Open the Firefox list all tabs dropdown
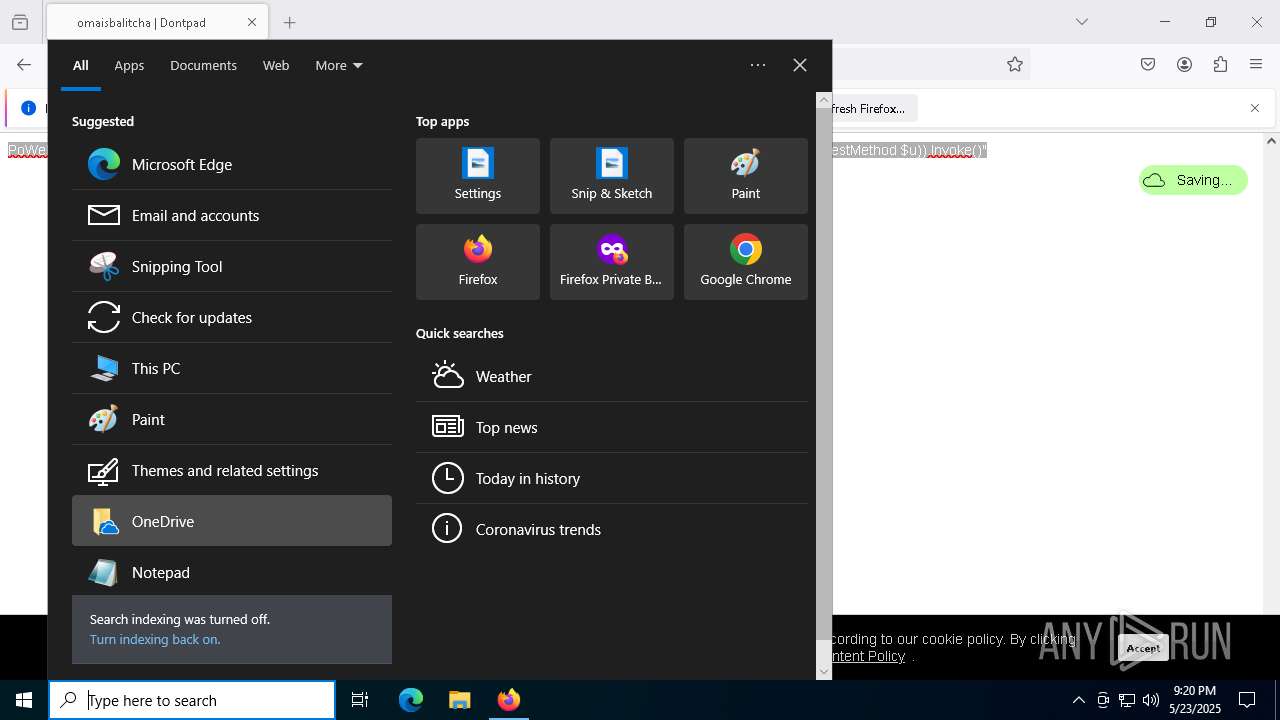The width and height of the screenshot is (1280, 720). 1081,22
